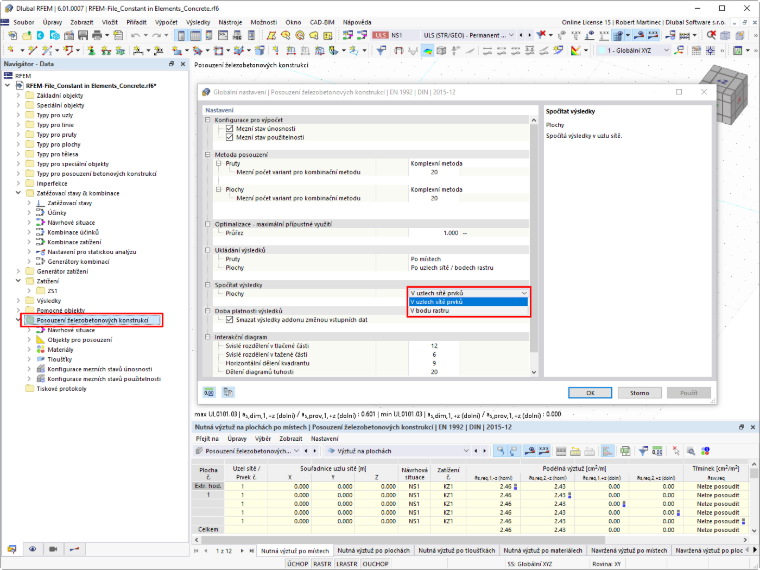
Task: Click the OK button
Action: pos(590,393)
